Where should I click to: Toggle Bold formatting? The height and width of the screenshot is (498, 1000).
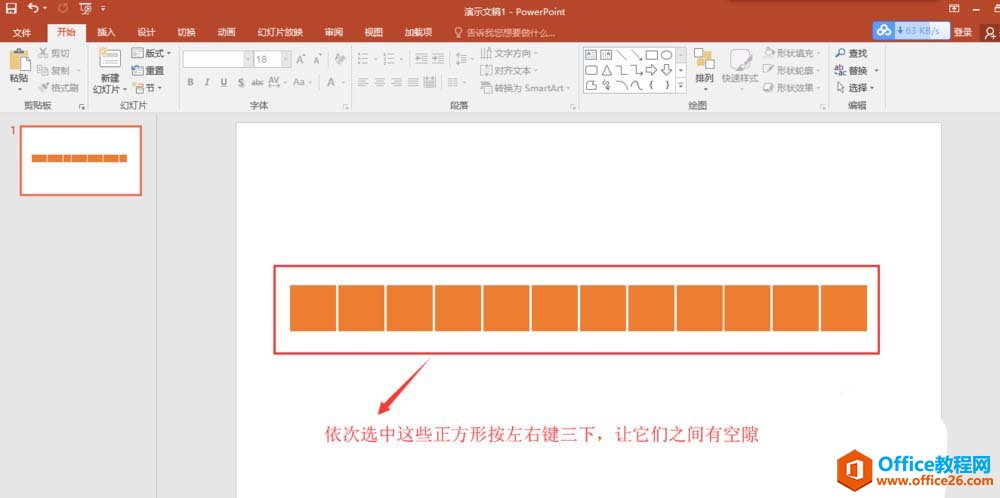(190, 82)
